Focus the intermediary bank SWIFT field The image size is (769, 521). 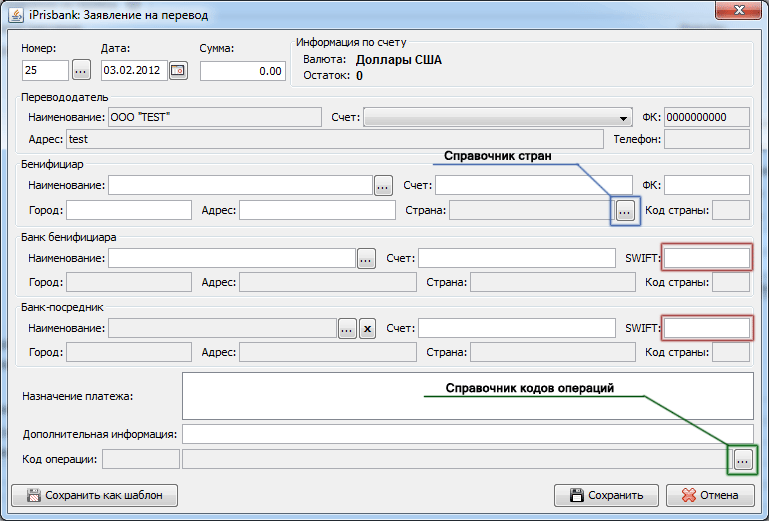coord(707,328)
